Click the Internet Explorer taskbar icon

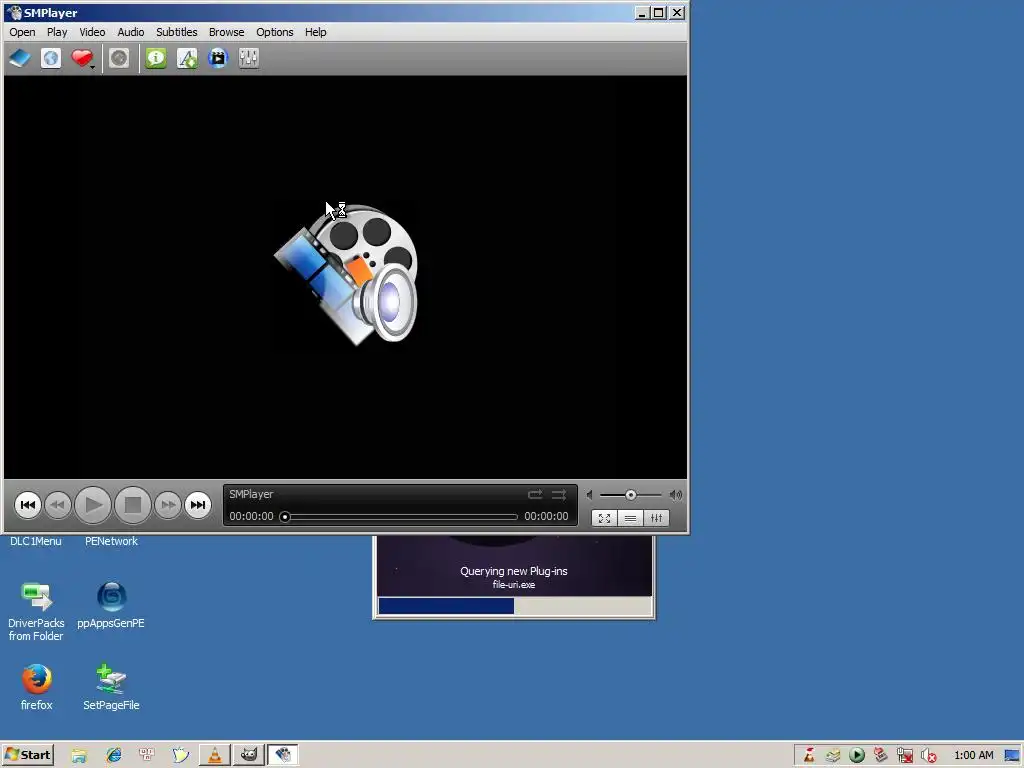[114, 756]
